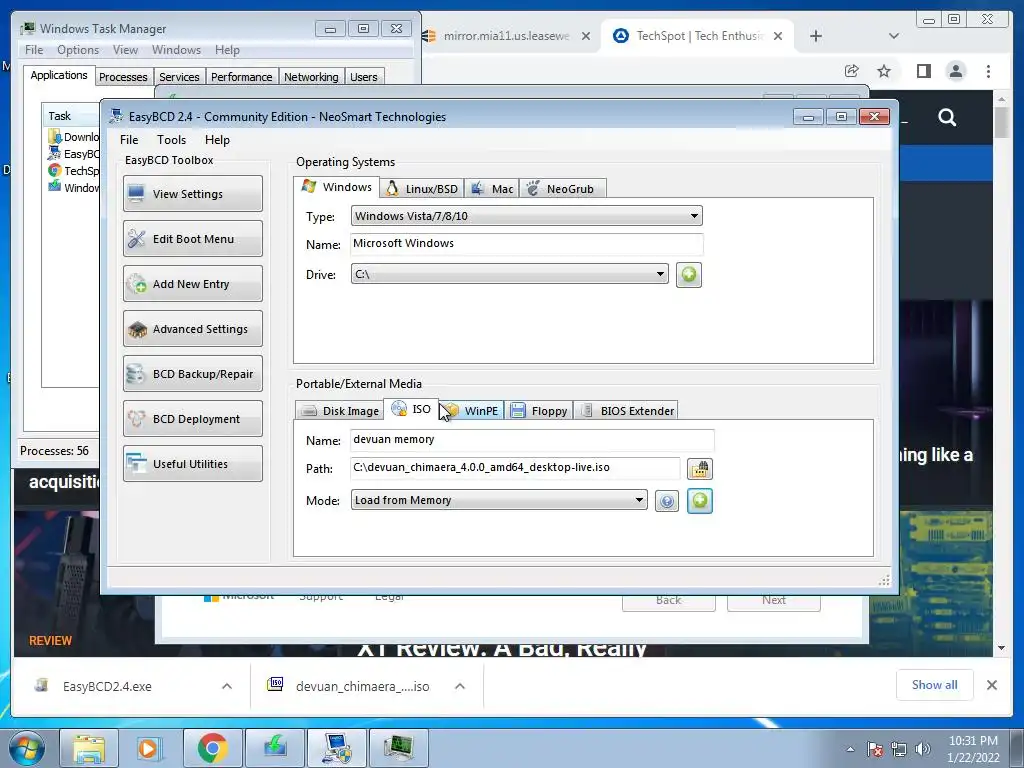Click the help icon beside Mode dropdown

(667, 501)
